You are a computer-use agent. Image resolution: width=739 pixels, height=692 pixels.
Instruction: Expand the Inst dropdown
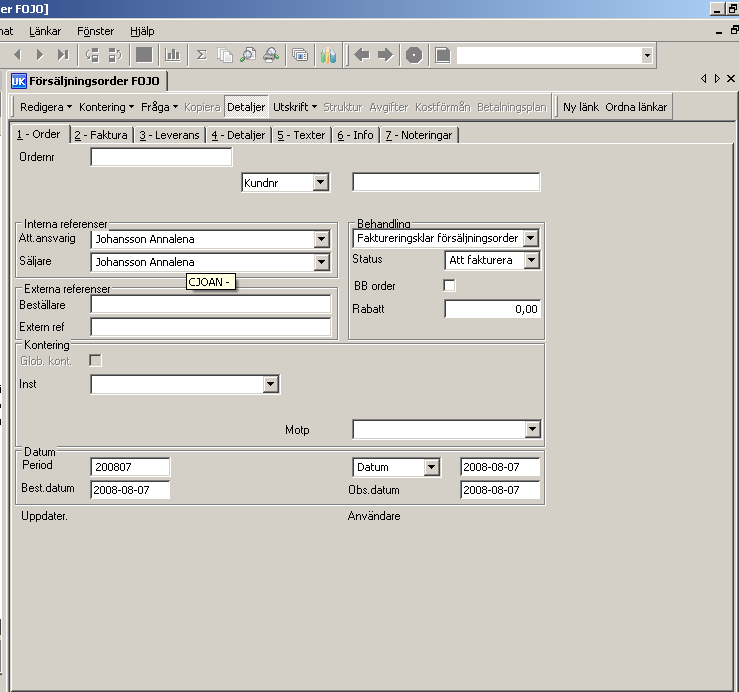(x=271, y=384)
